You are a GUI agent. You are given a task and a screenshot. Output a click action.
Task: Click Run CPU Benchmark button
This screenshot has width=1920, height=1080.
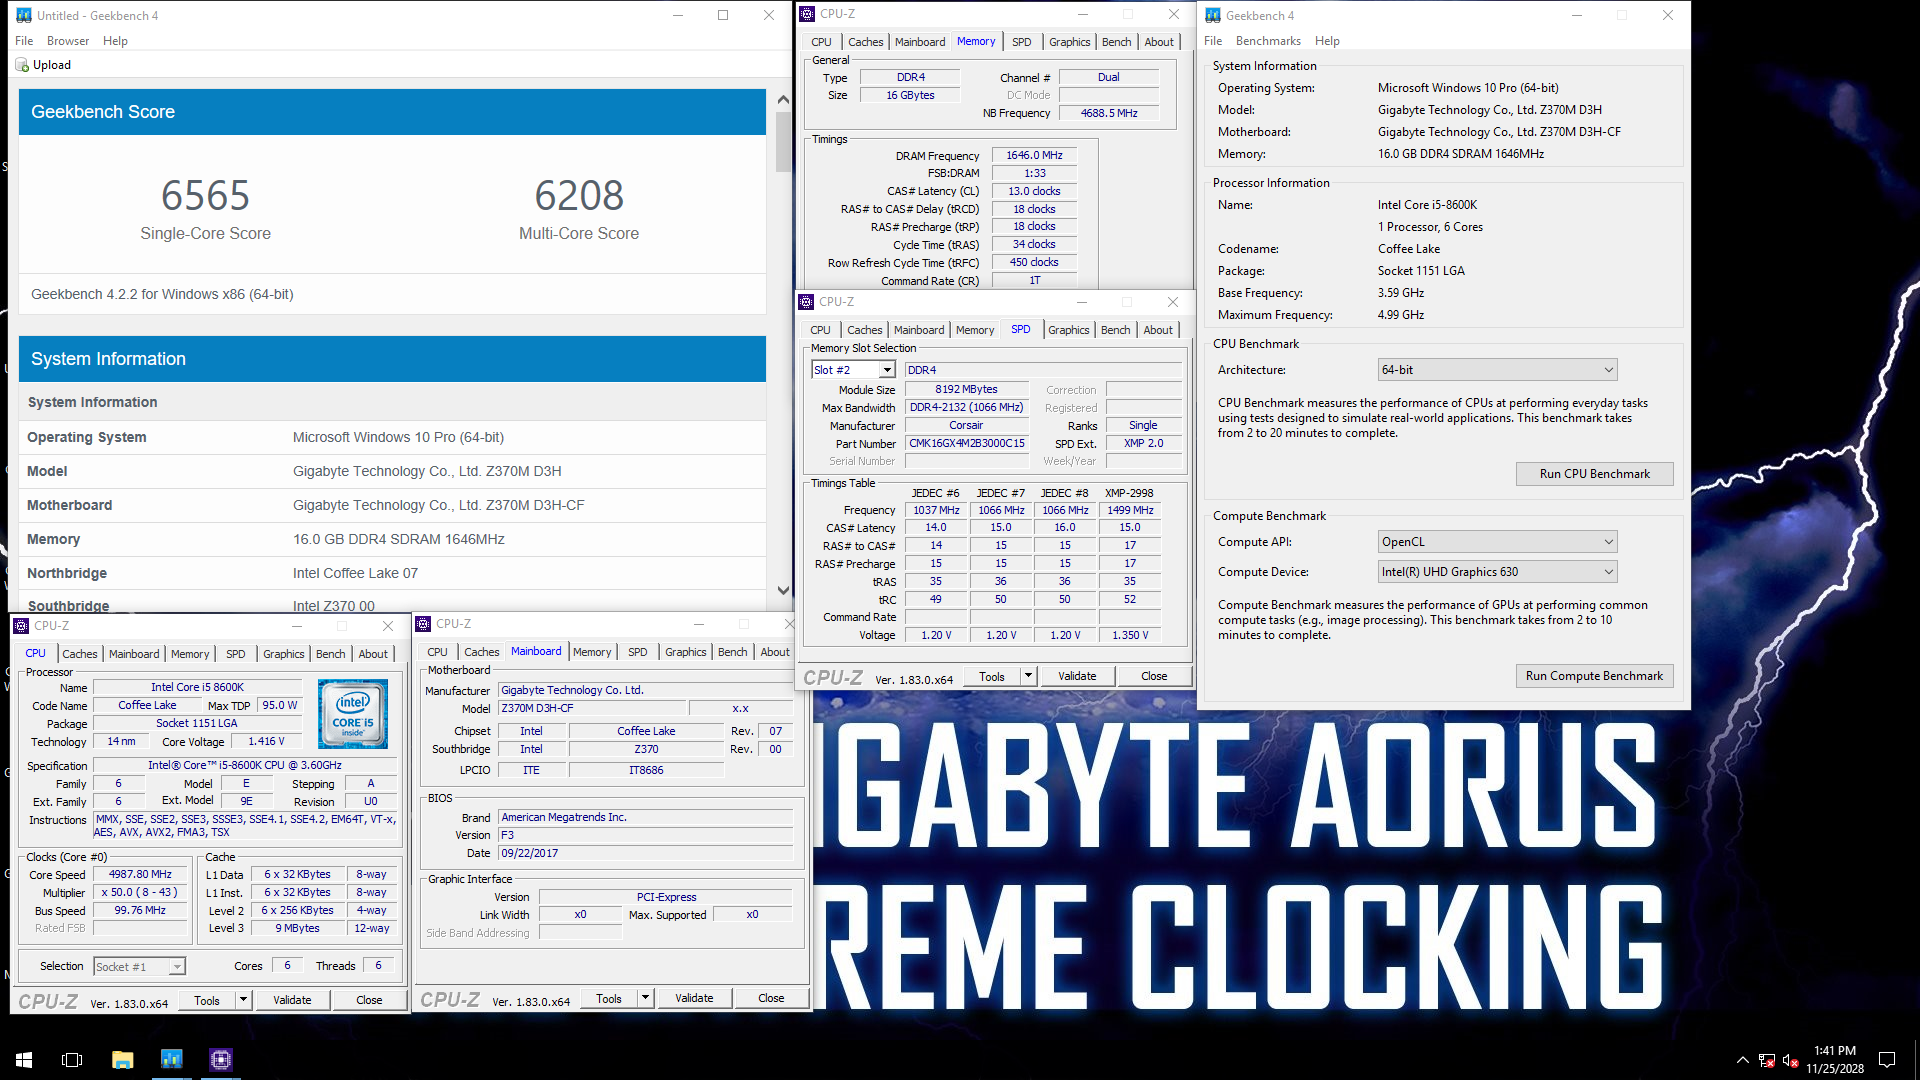click(1594, 474)
